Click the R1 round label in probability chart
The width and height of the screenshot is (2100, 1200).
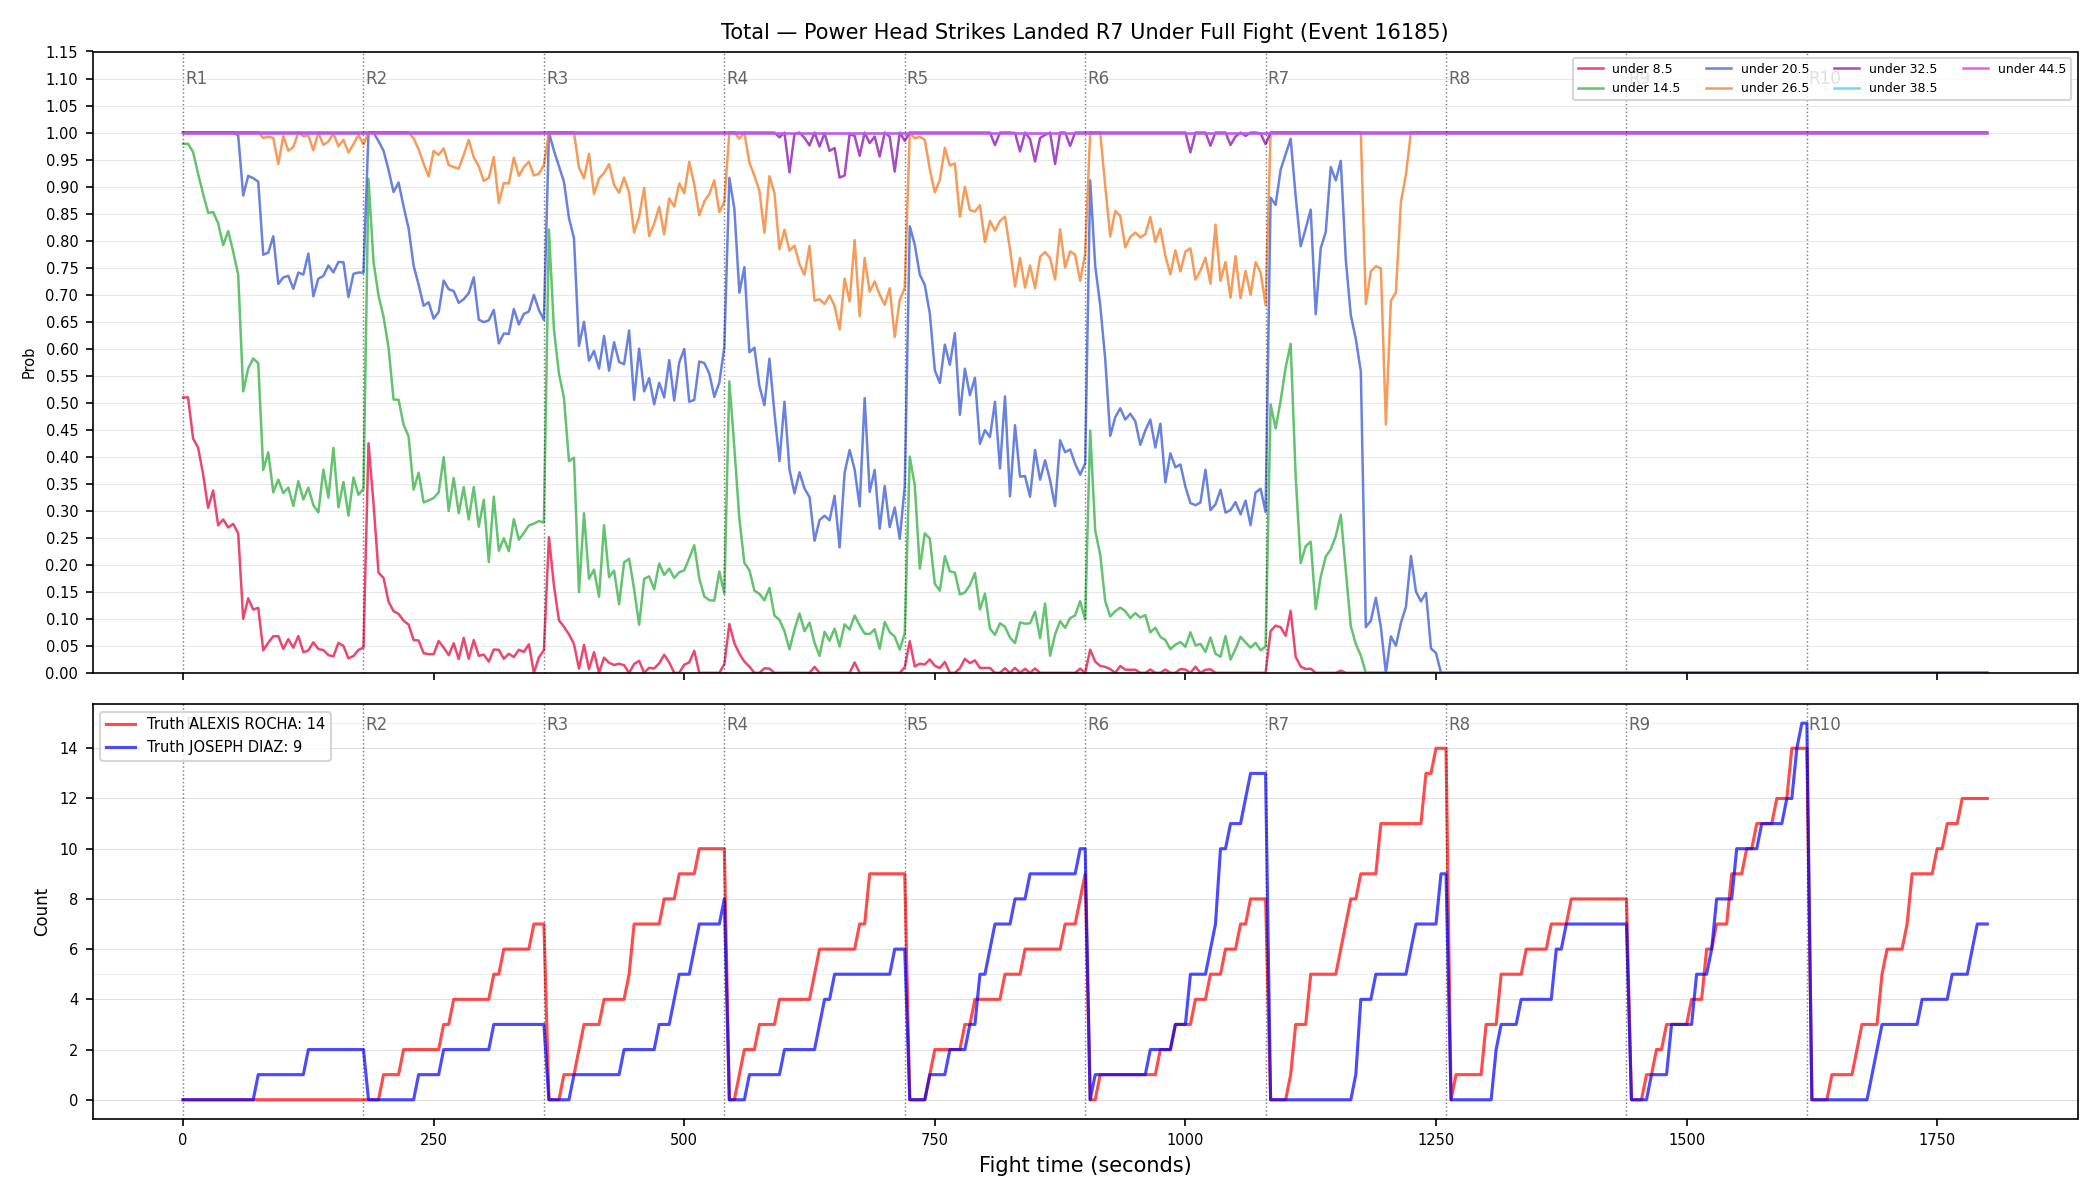pyautogui.click(x=196, y=78)
